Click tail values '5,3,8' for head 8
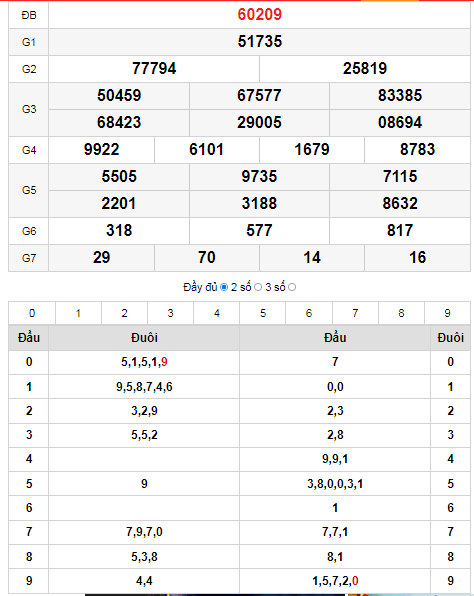 pyautogui.click(x=144, y=557)
